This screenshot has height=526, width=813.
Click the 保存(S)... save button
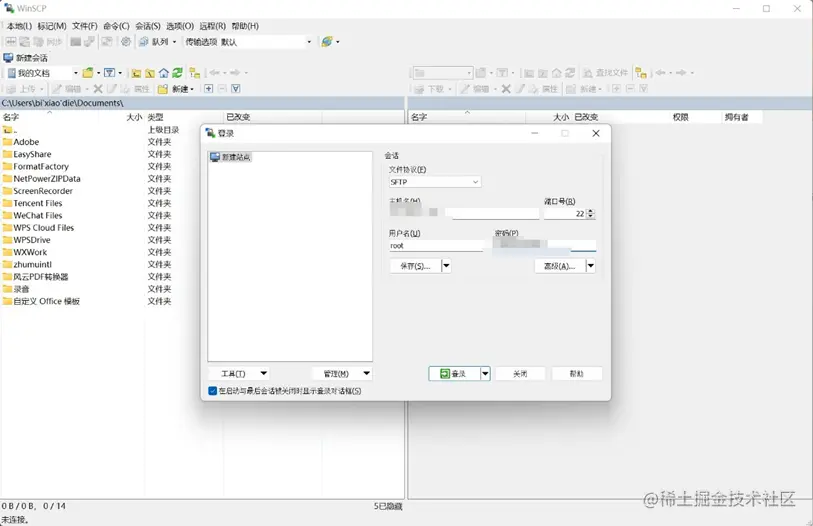point(415,266)
